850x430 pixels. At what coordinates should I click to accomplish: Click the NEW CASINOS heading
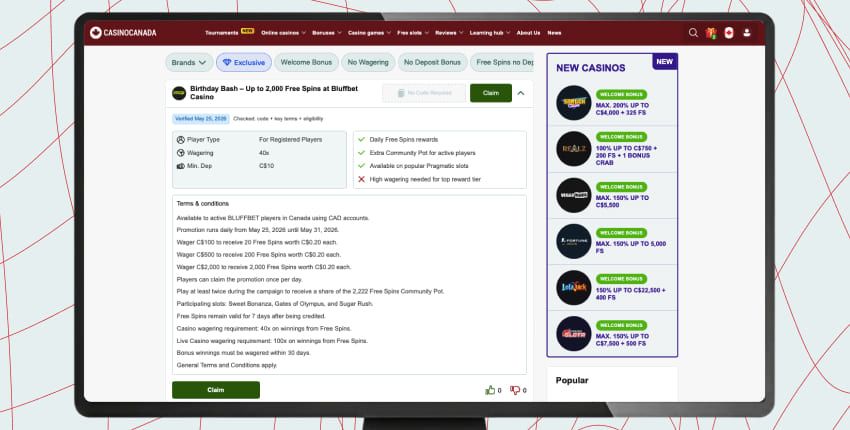pos(590,68)
